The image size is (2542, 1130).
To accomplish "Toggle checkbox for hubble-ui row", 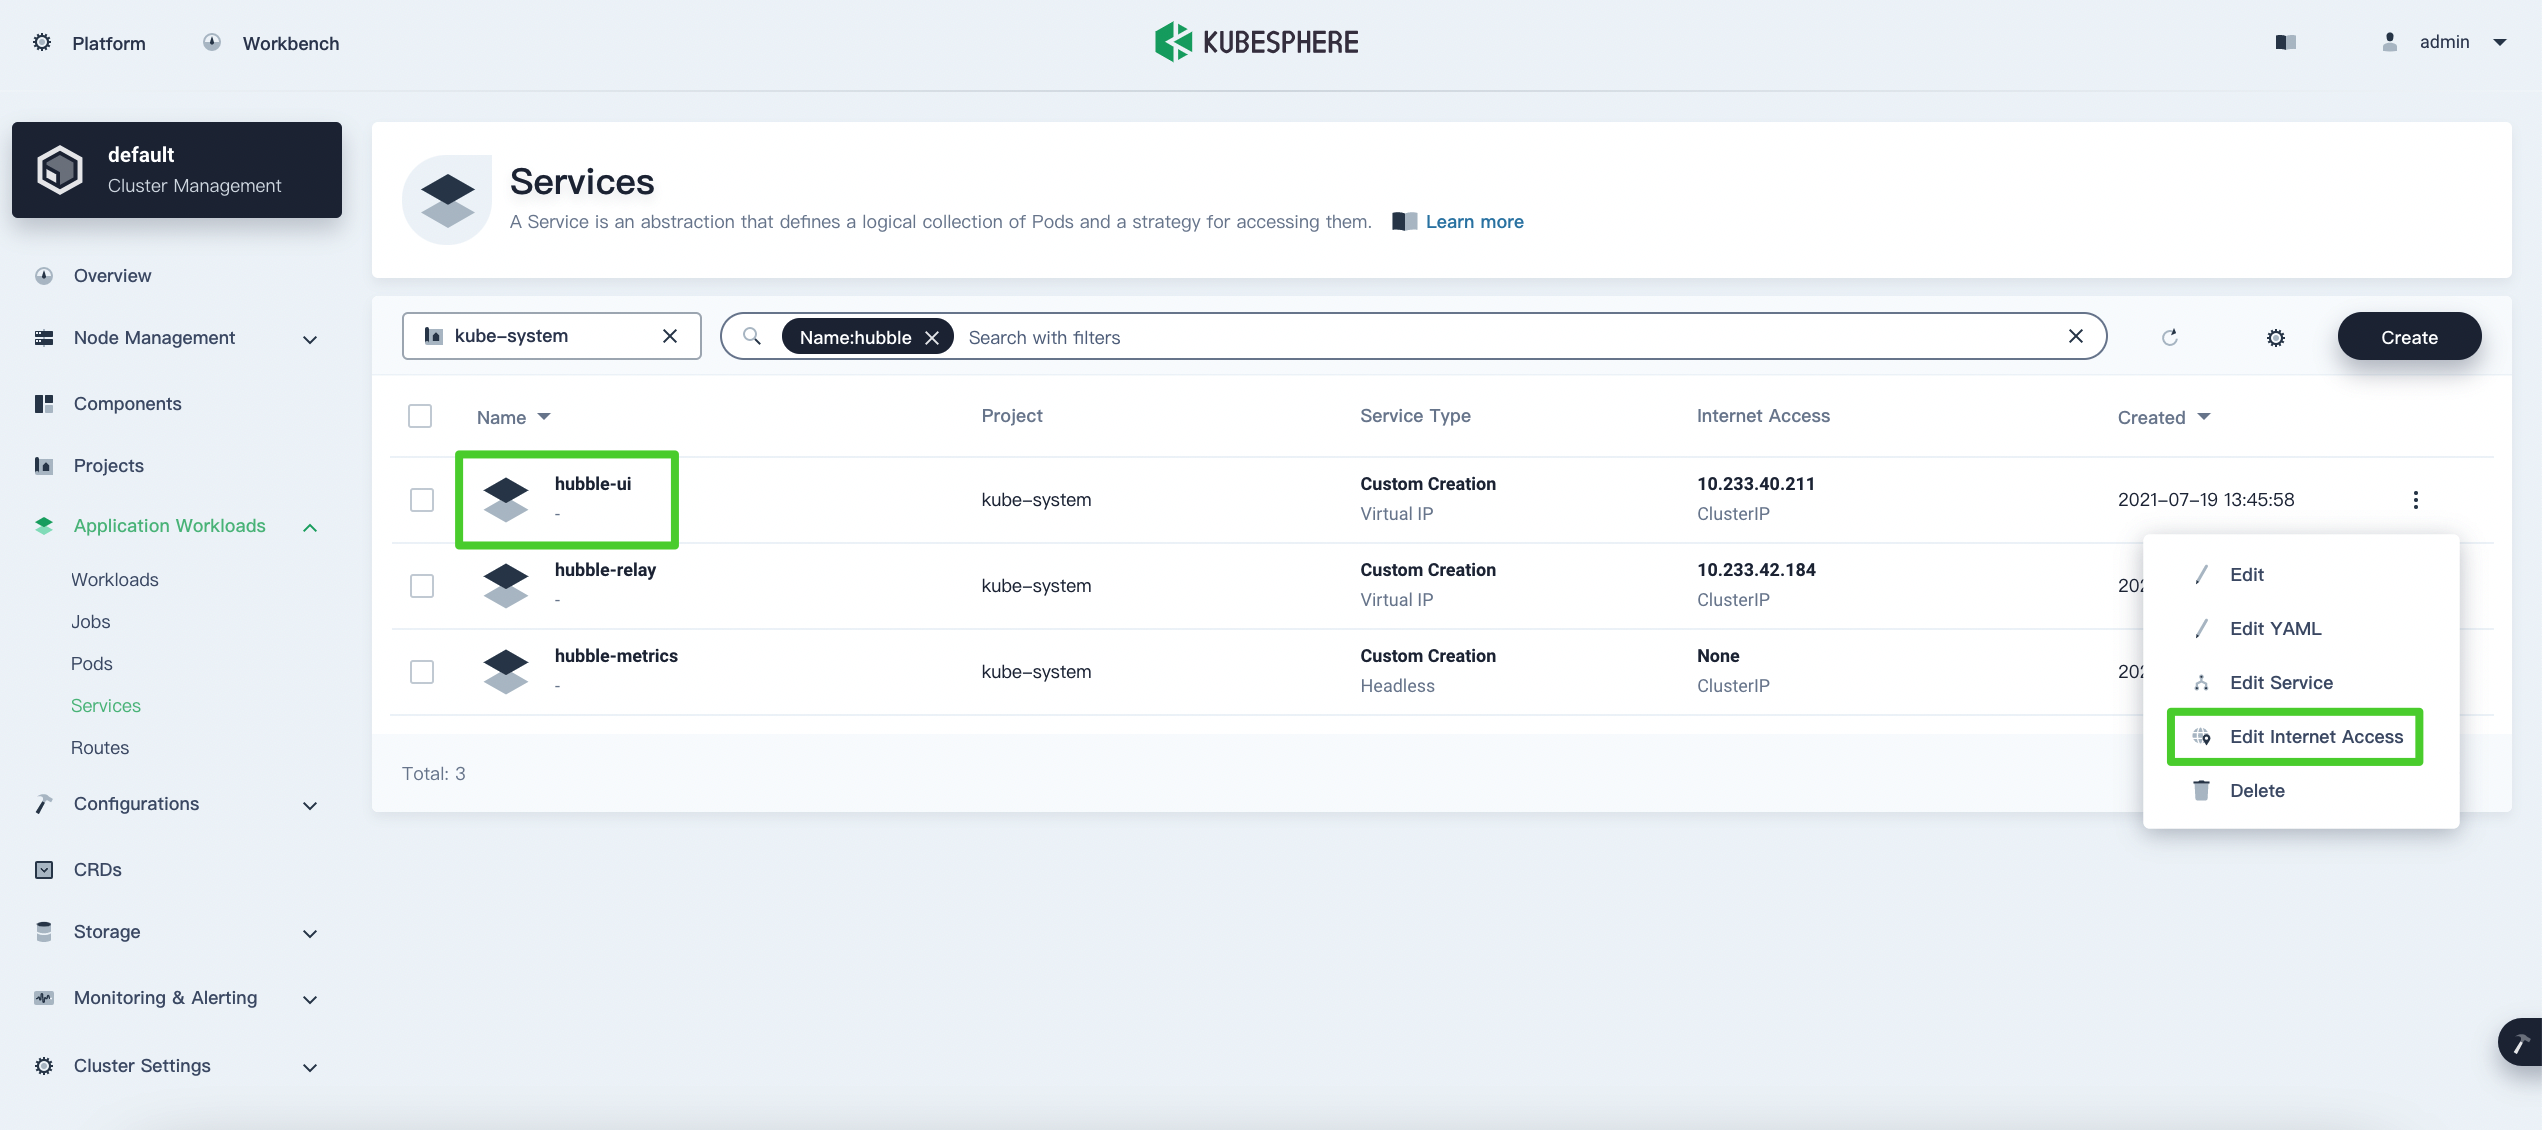I will (x=422, y=499).
